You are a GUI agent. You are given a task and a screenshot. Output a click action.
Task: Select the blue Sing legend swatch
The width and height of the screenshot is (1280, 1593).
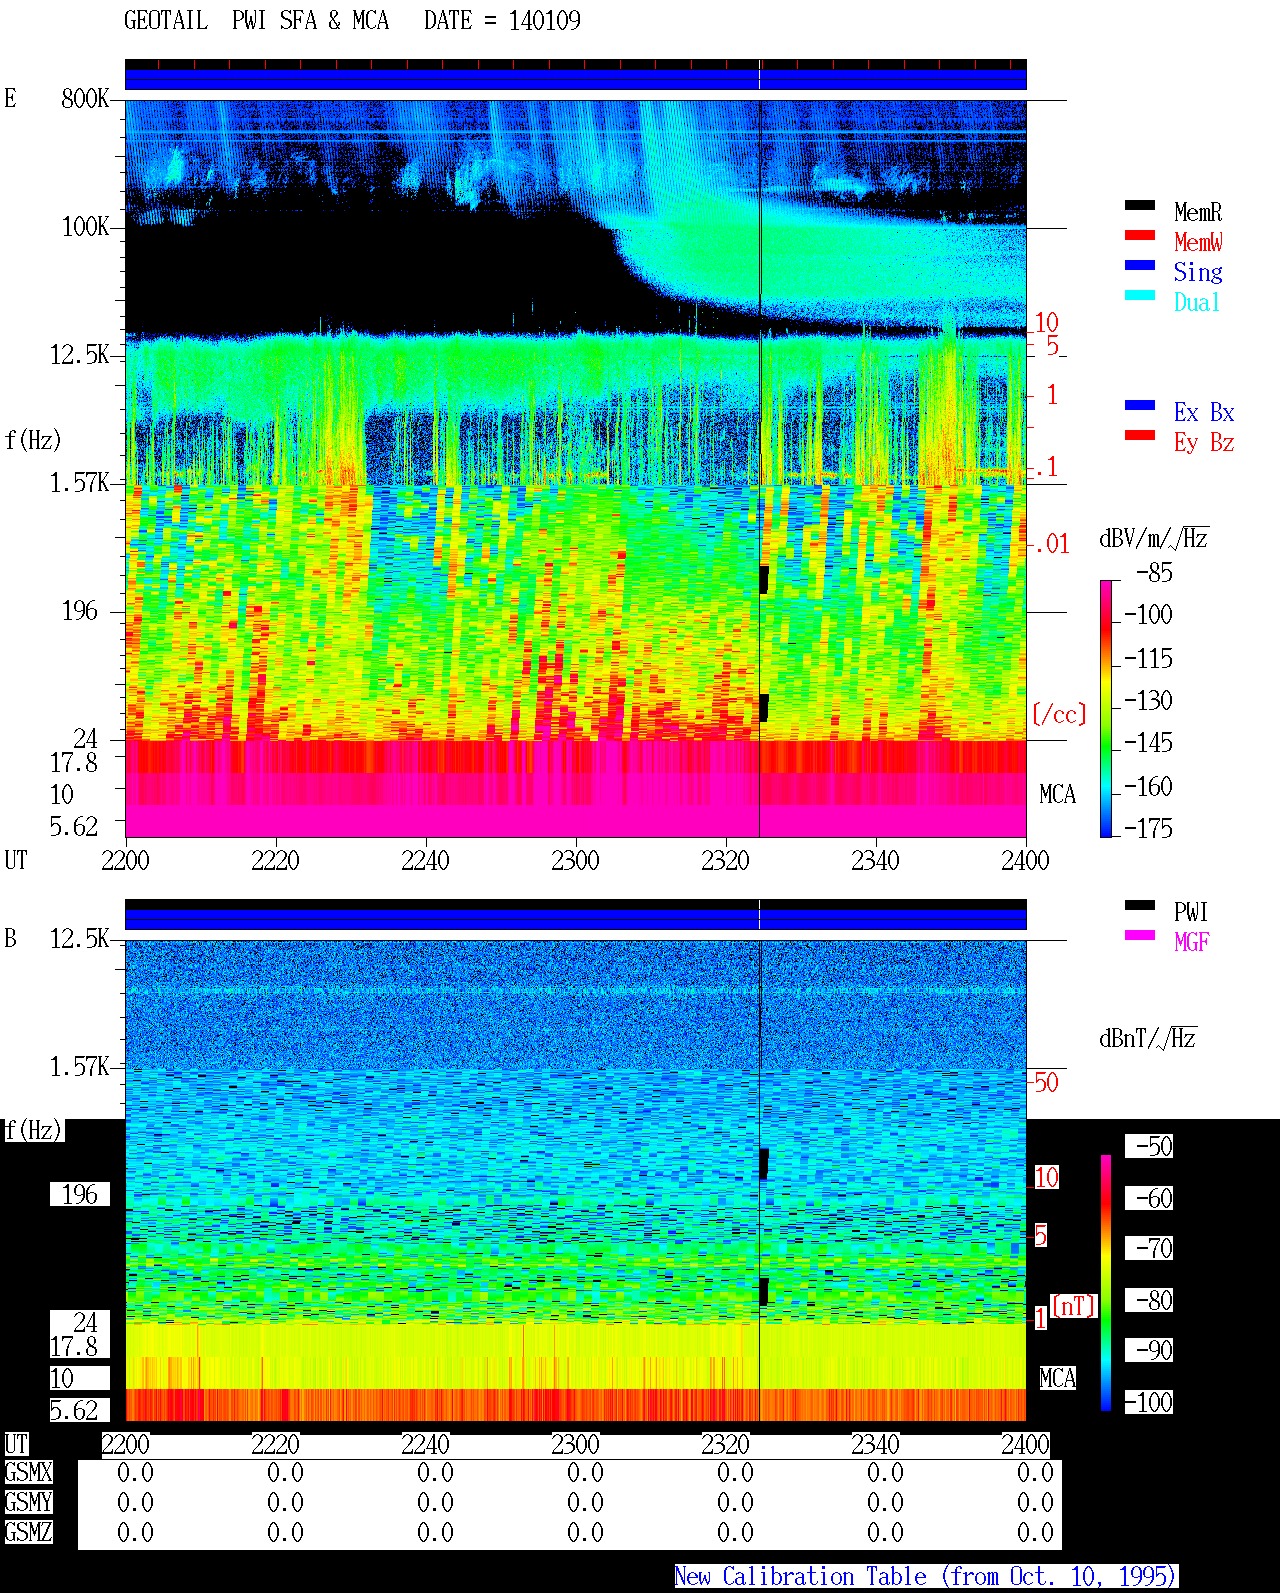click(1140, 266)
